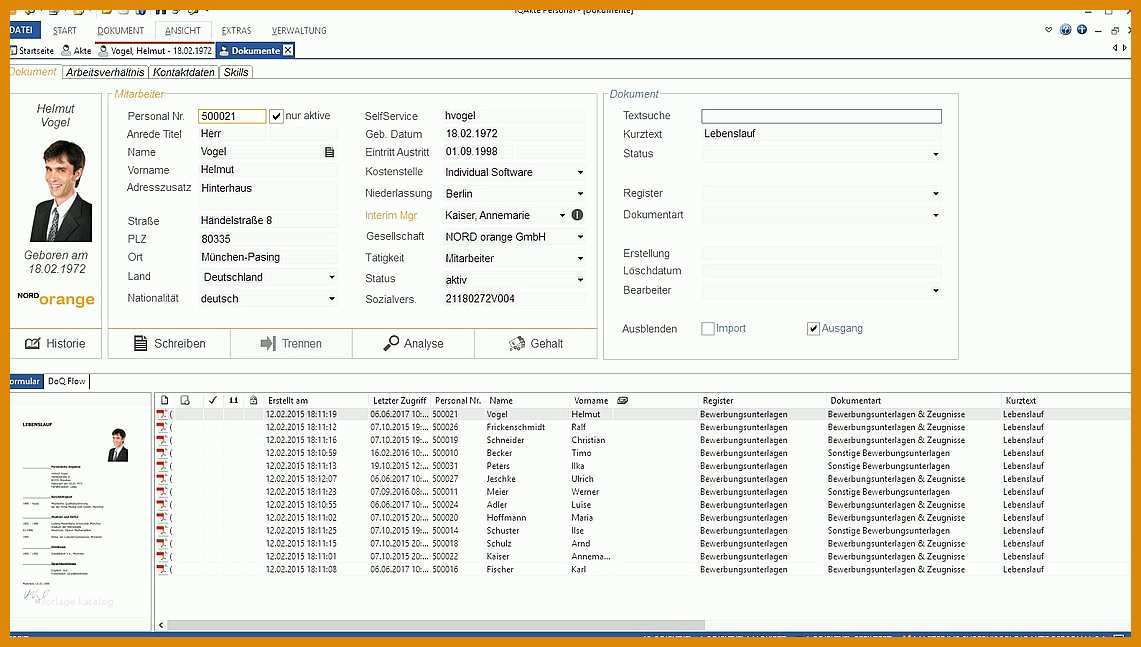Viewport: 1141px width, 647px height.
Task: Click the PDF icon in the Kaiser row
Action: click(162, 556)
